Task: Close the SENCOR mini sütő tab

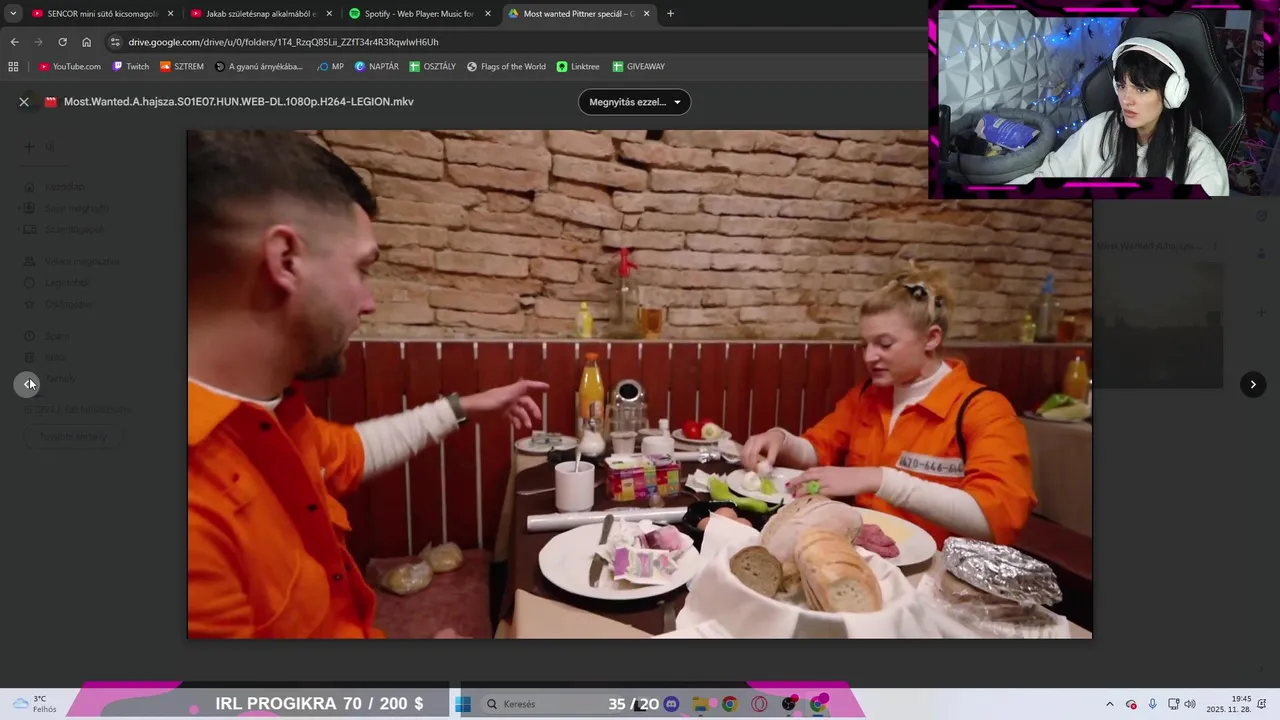Action: (x=170, y=14)
